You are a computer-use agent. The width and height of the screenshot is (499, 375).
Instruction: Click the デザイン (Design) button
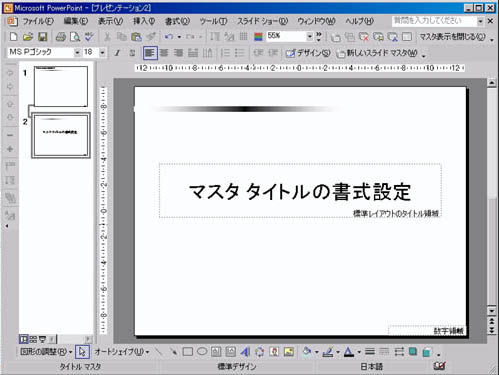308,53
